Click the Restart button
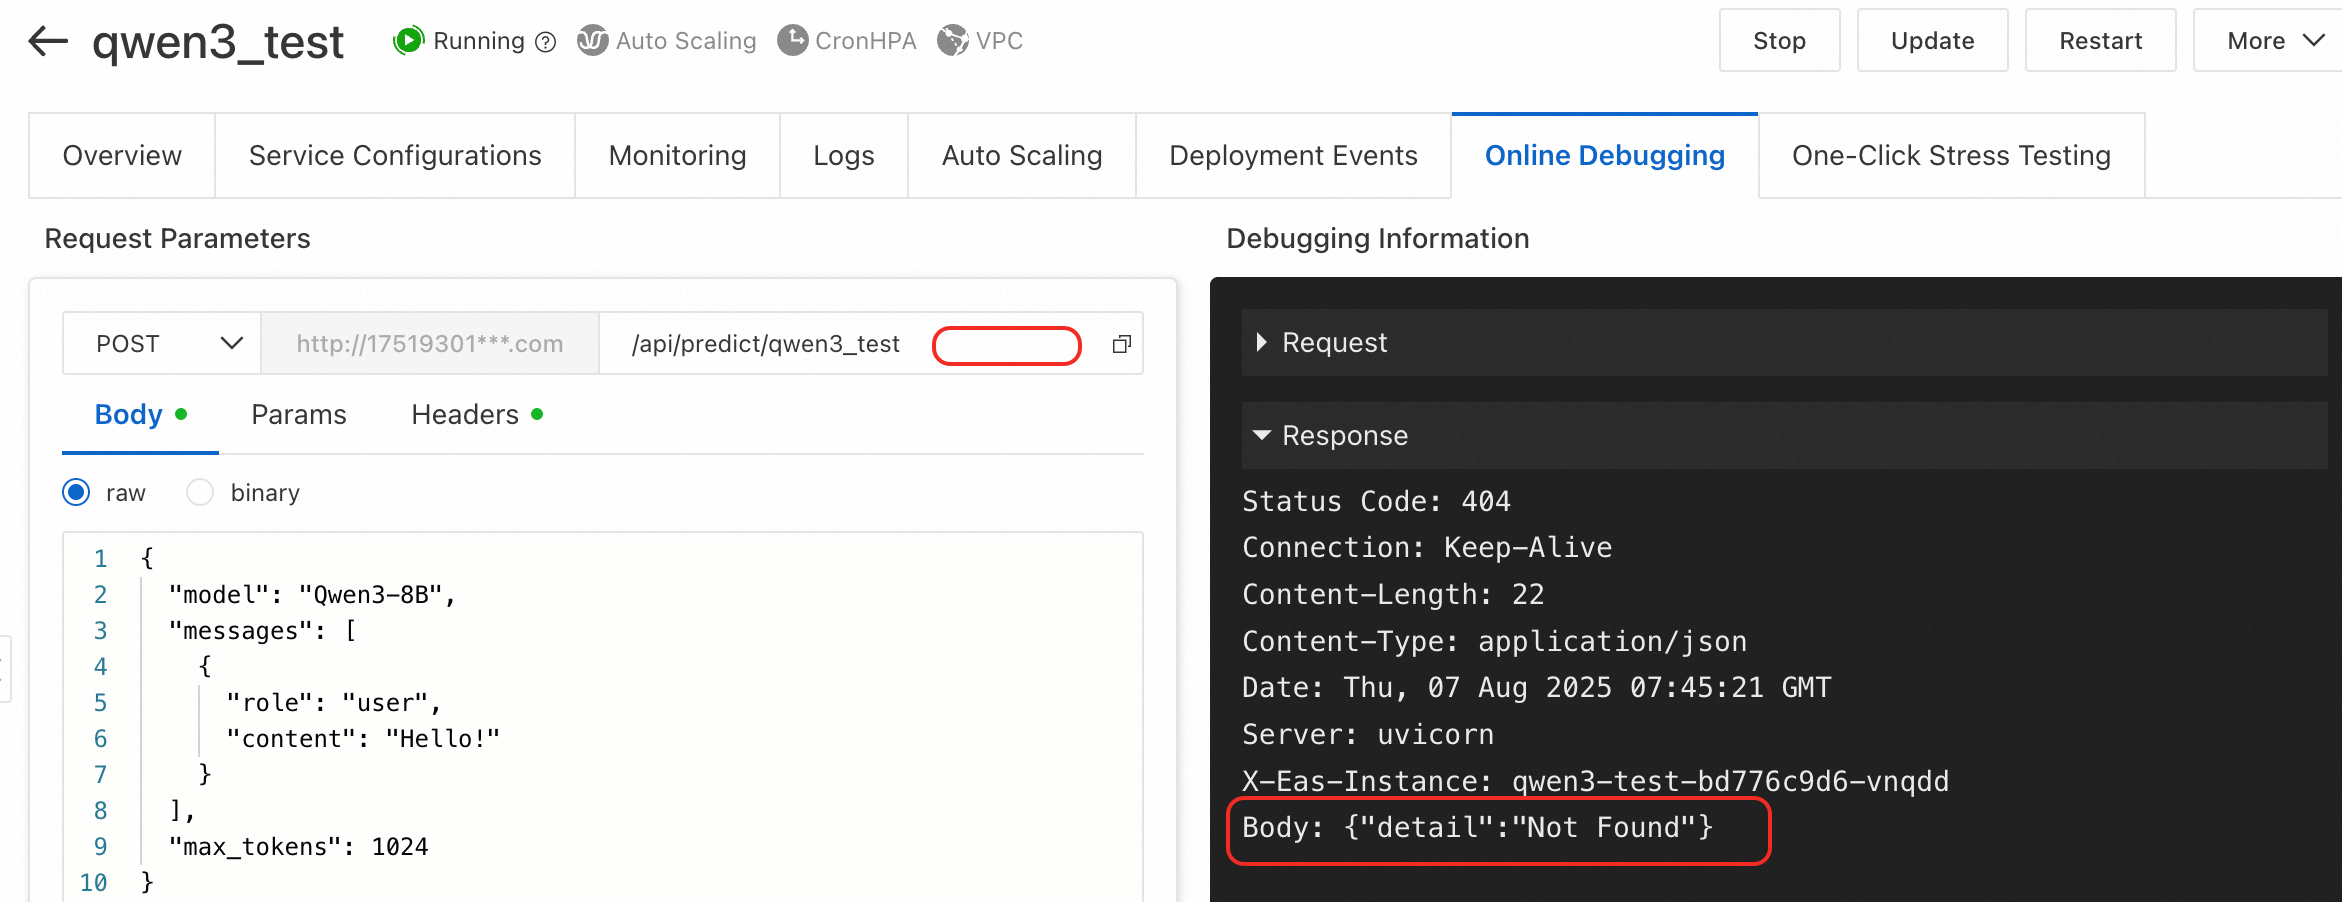2342x902 pixels. (2100, 41)
